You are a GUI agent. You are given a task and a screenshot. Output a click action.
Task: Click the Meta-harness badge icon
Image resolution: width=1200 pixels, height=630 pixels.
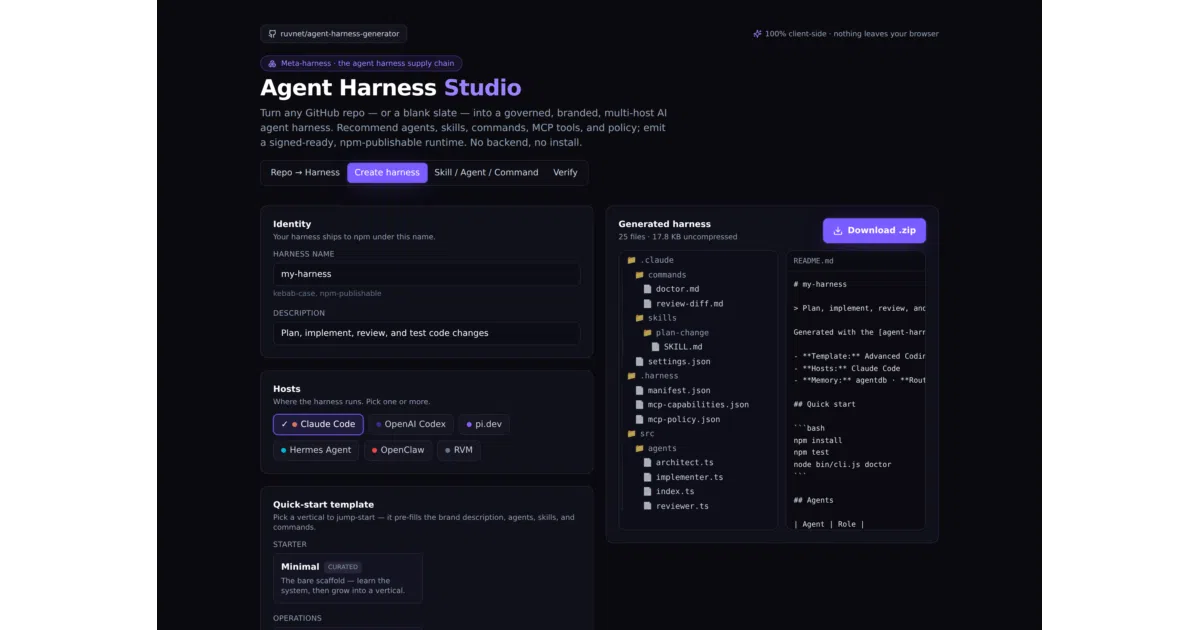pos(272,63)
